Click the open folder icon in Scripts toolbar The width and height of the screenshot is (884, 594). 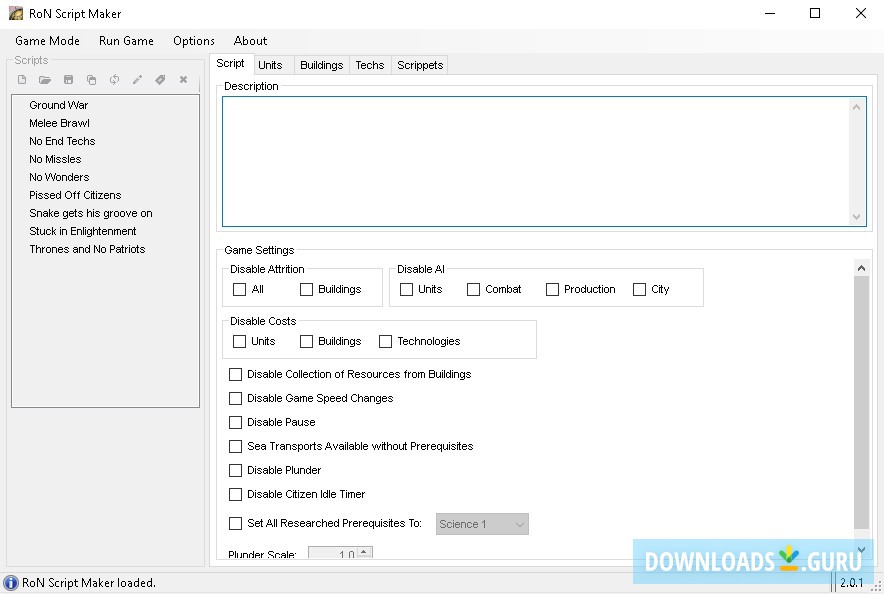pos(45,80)
